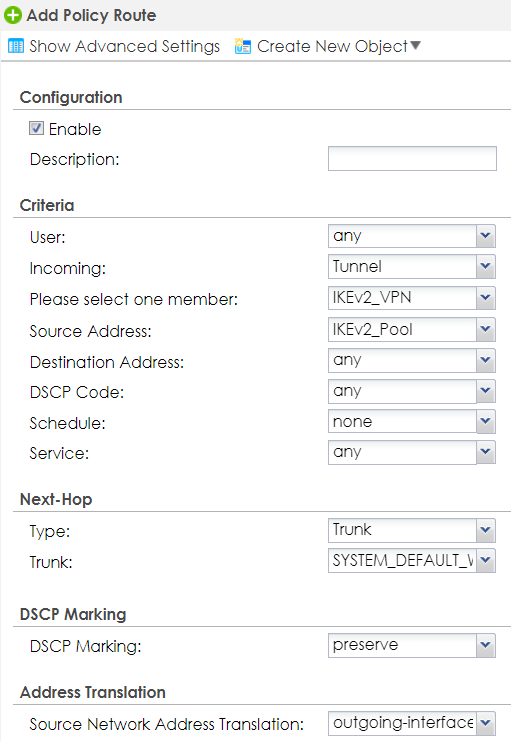
Task: Expand the Trunk SYSTEM_DEFAULT dropdown
Action: click(x=412, y=560)
